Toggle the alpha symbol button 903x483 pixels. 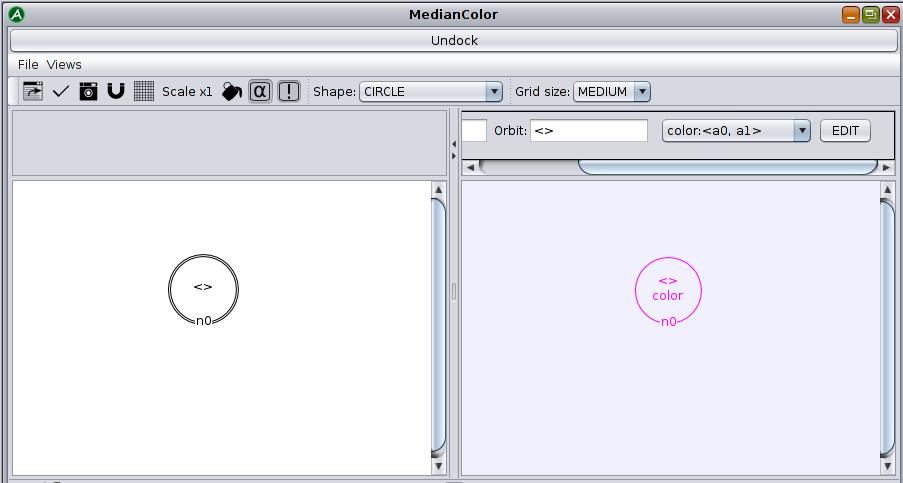(260, 91)
